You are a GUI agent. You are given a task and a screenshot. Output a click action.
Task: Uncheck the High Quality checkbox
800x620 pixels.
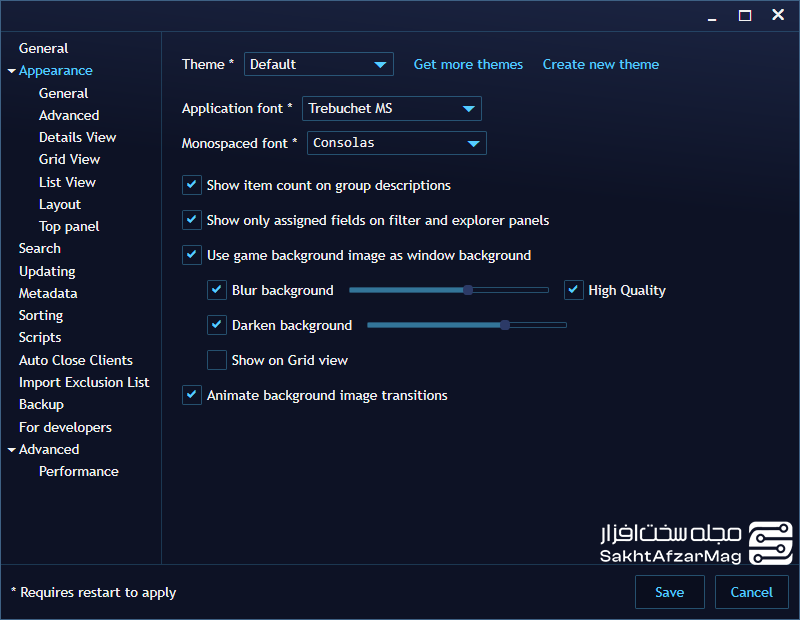573,290
